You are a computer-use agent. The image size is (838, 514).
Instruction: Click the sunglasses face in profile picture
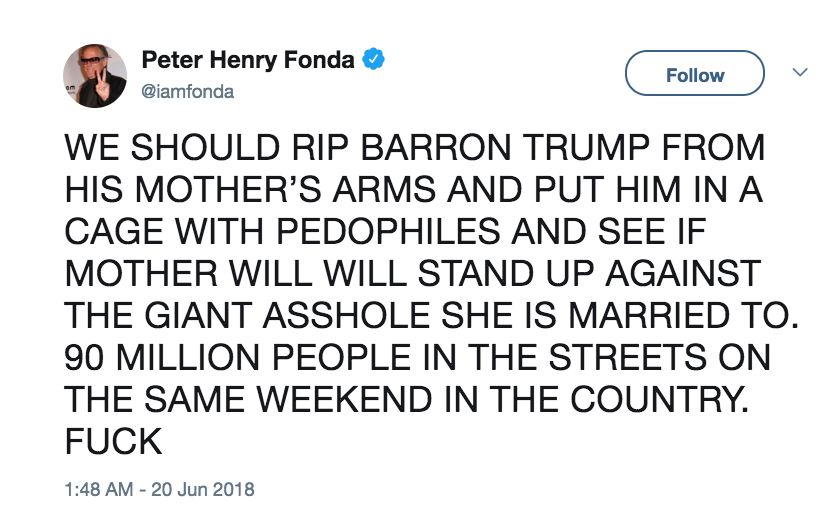click(92, 60)
